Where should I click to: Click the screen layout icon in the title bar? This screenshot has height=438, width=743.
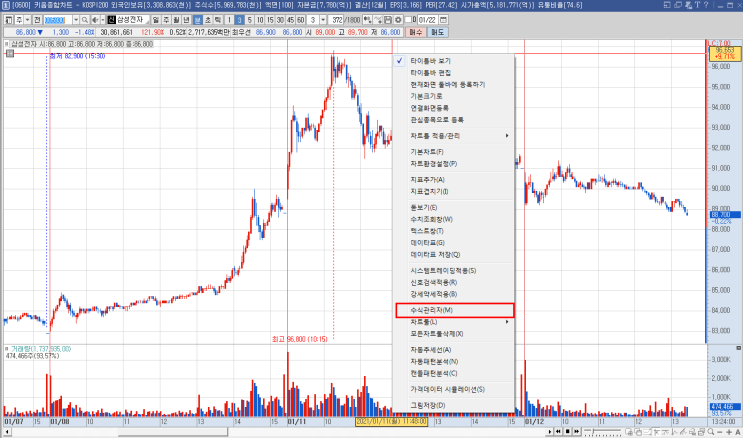667,5
